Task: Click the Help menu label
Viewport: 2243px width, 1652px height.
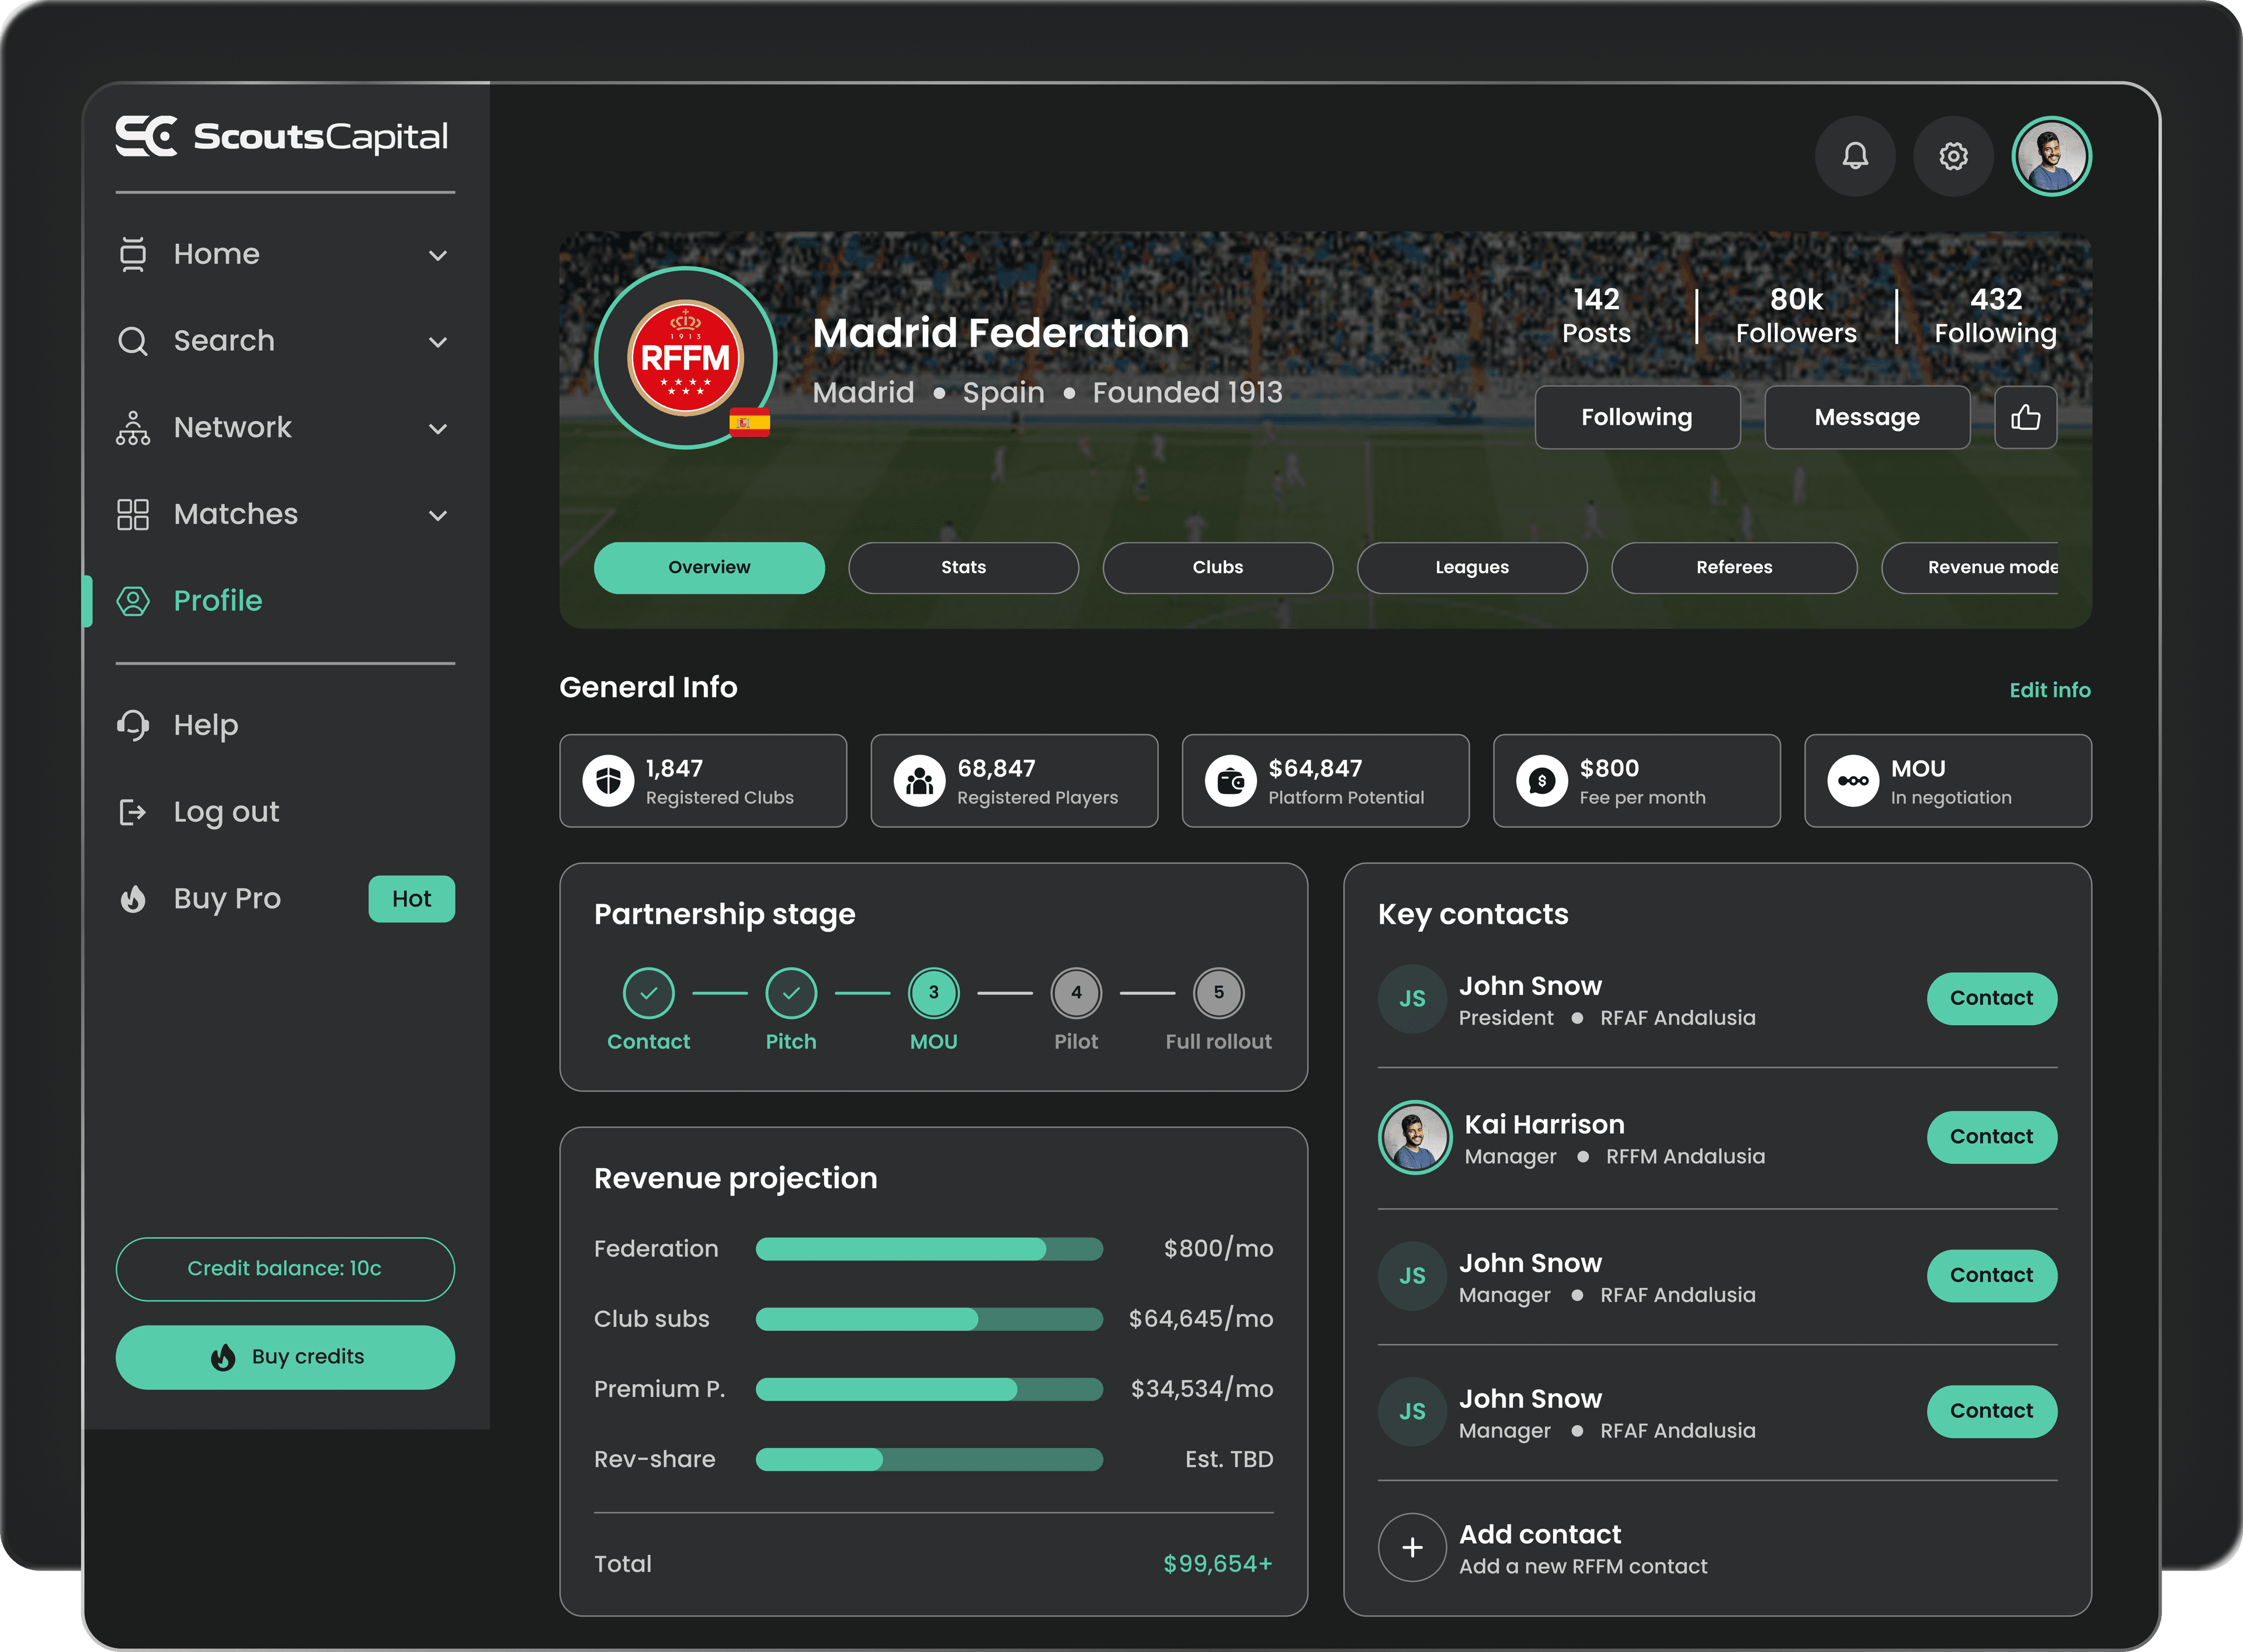Action: coord(206,725)
